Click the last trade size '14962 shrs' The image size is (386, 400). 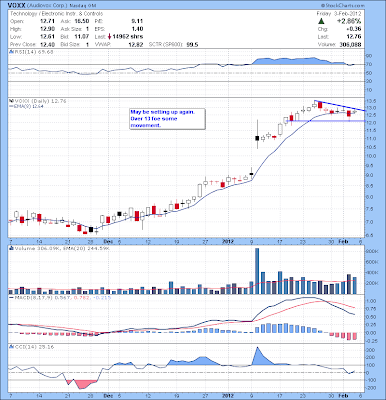128,37
